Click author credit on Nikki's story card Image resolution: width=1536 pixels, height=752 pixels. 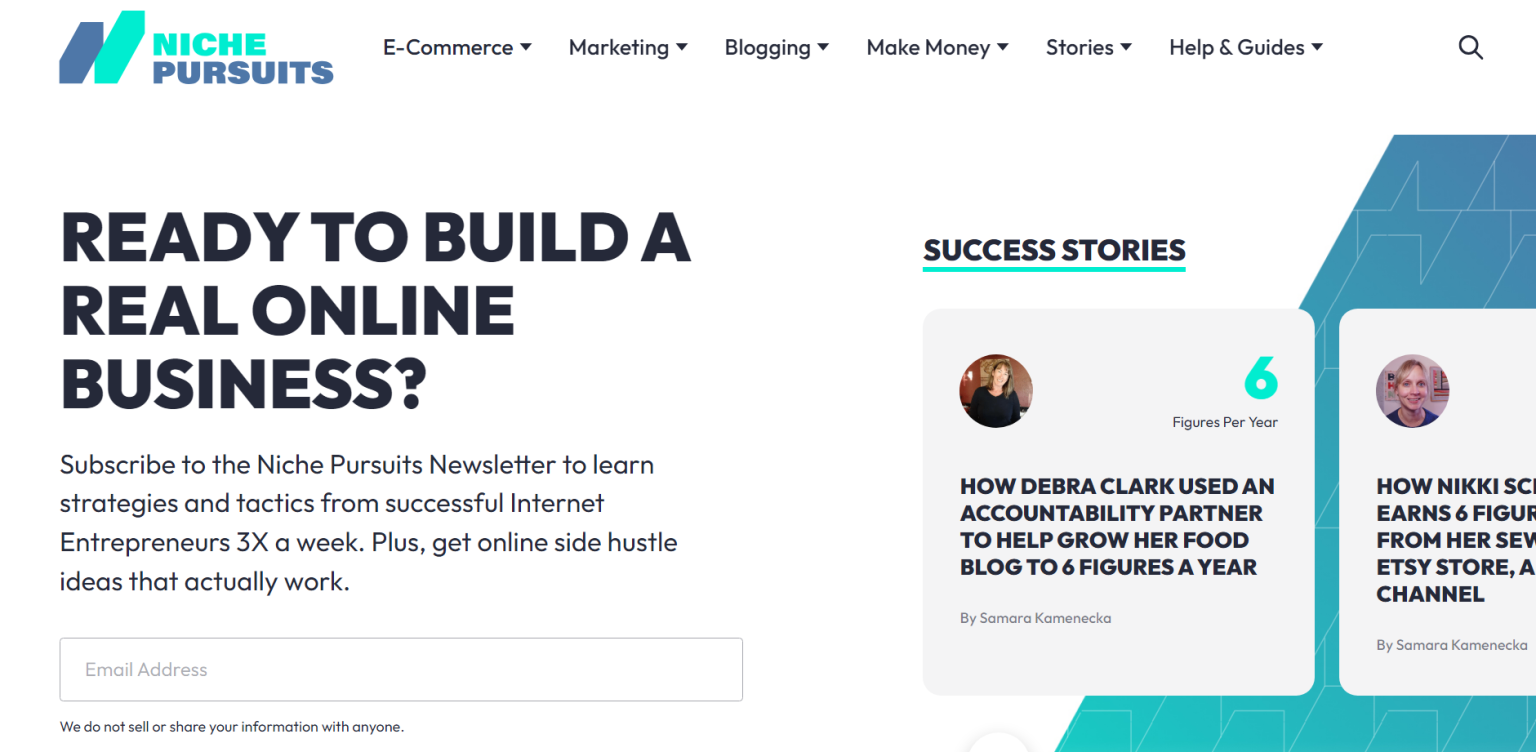[1451, 645]
